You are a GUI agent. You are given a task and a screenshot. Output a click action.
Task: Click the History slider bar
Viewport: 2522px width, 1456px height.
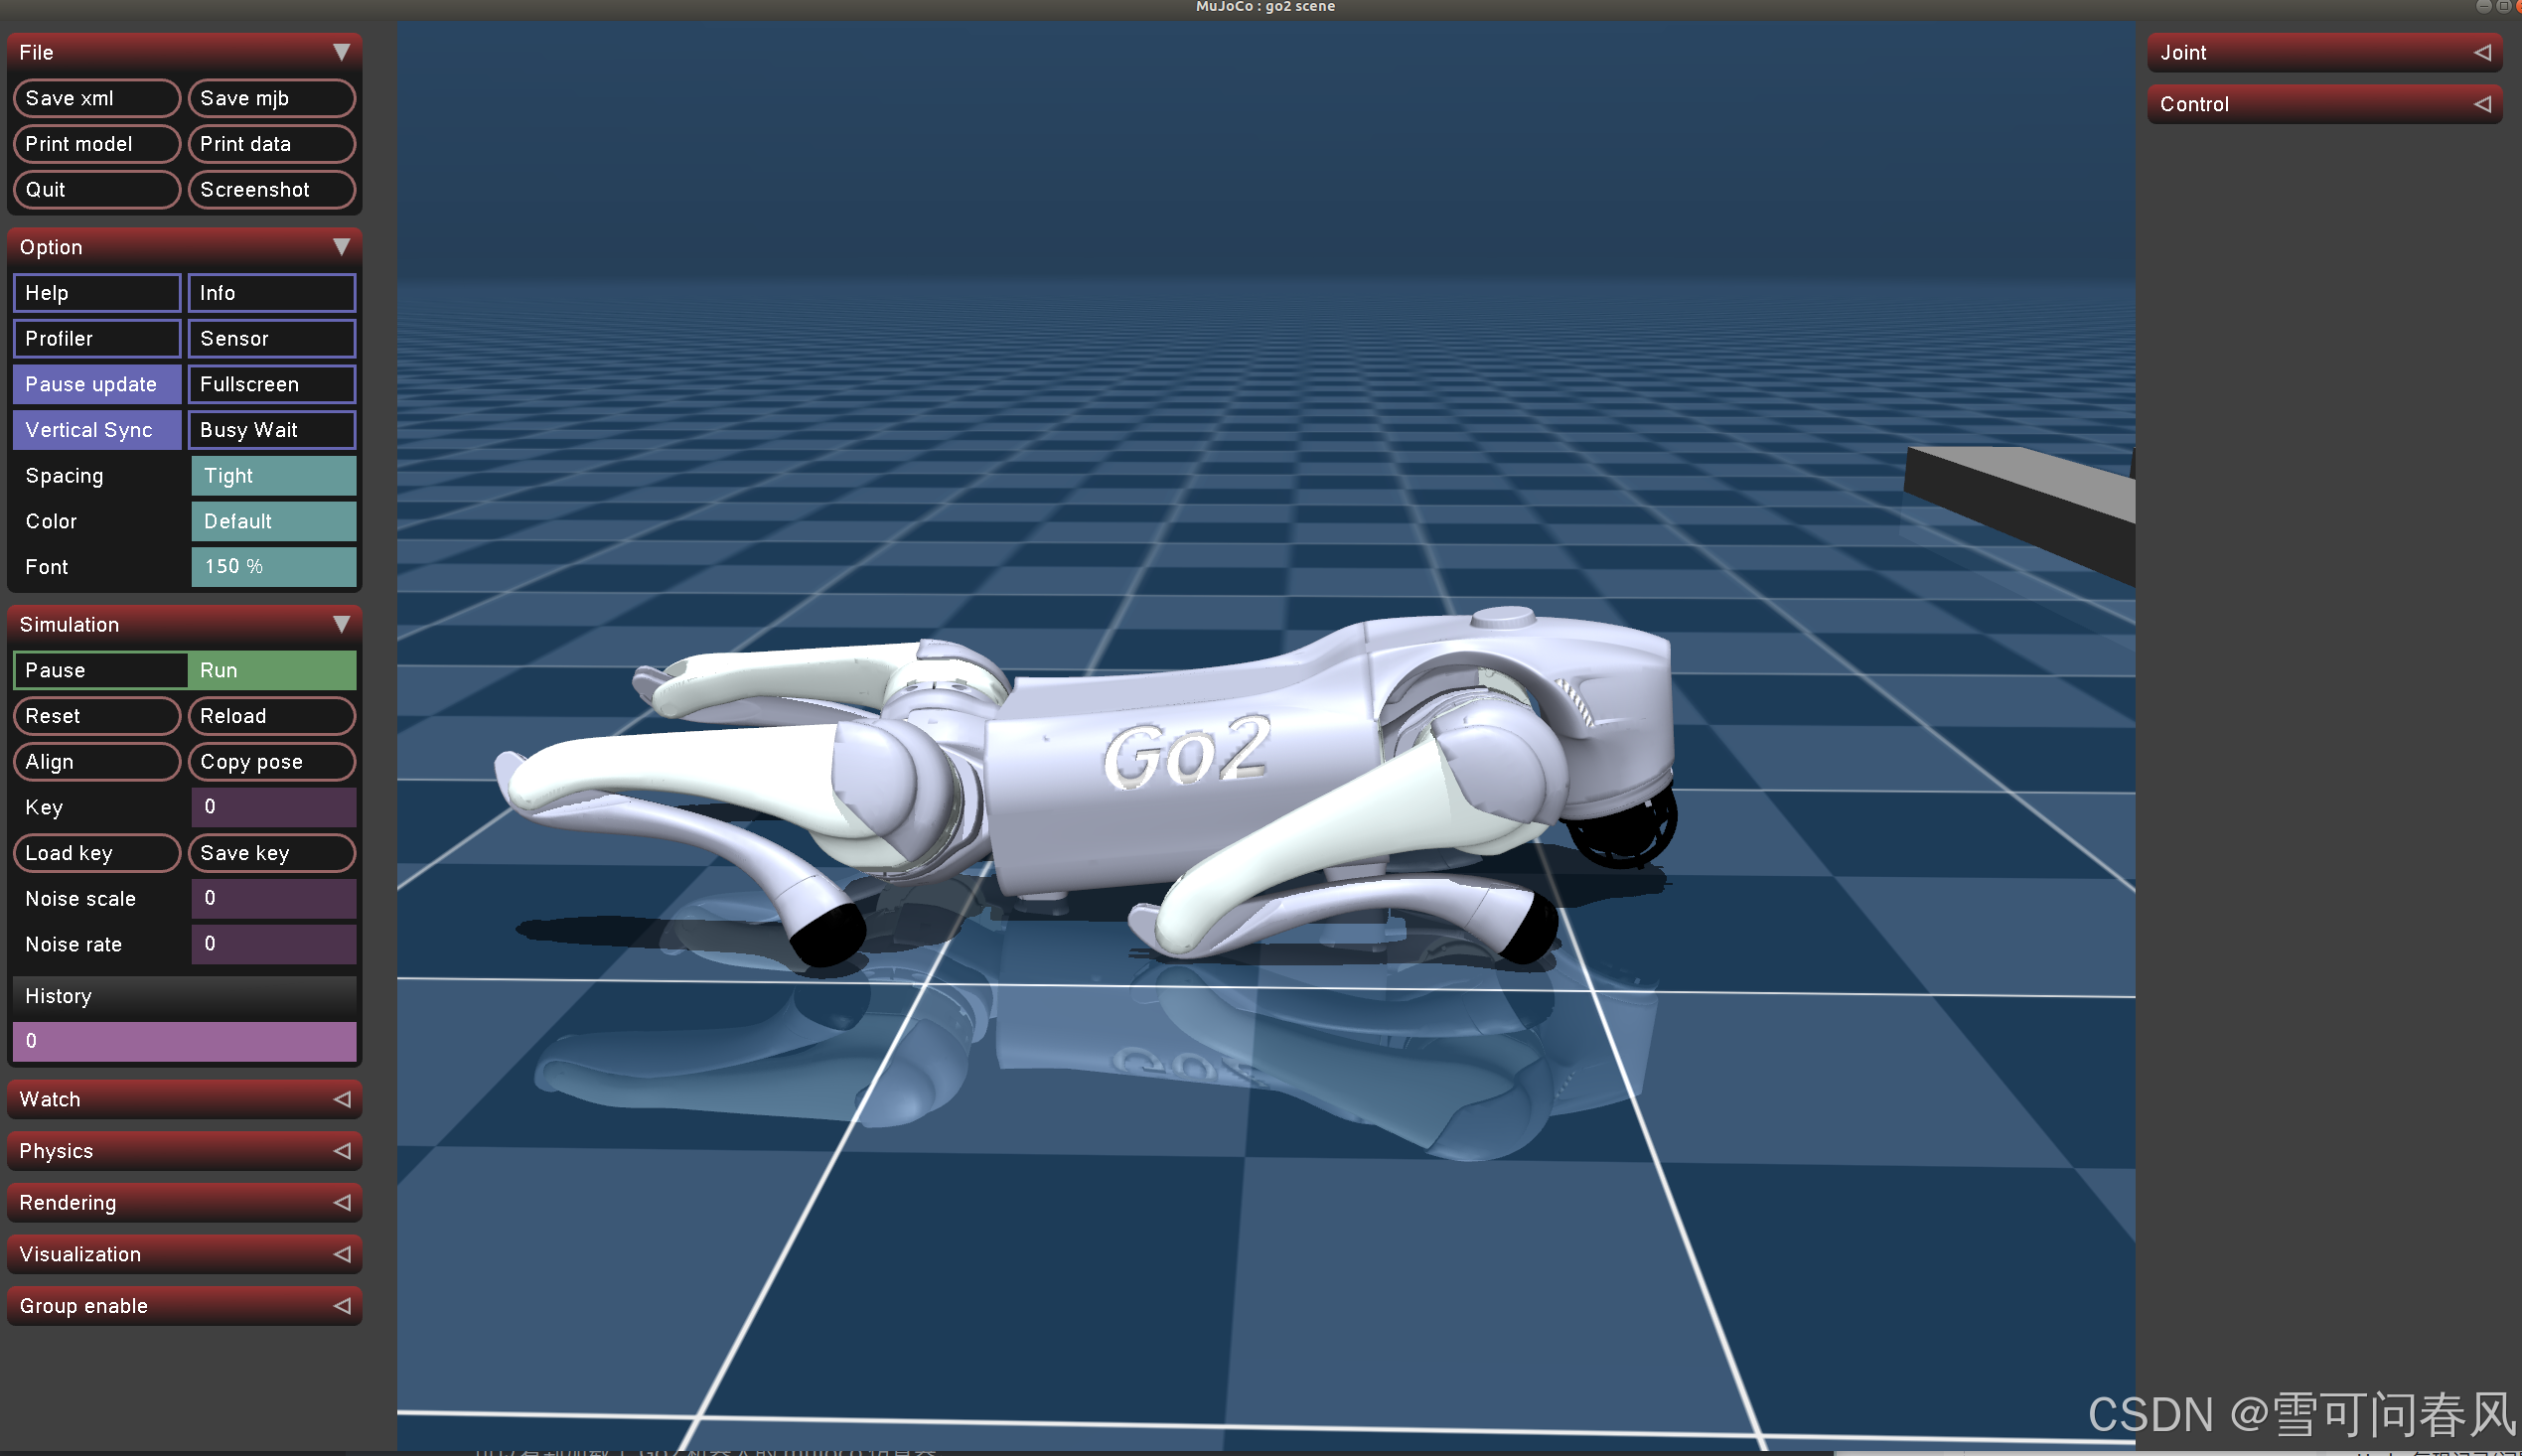tap(184, 1041)
